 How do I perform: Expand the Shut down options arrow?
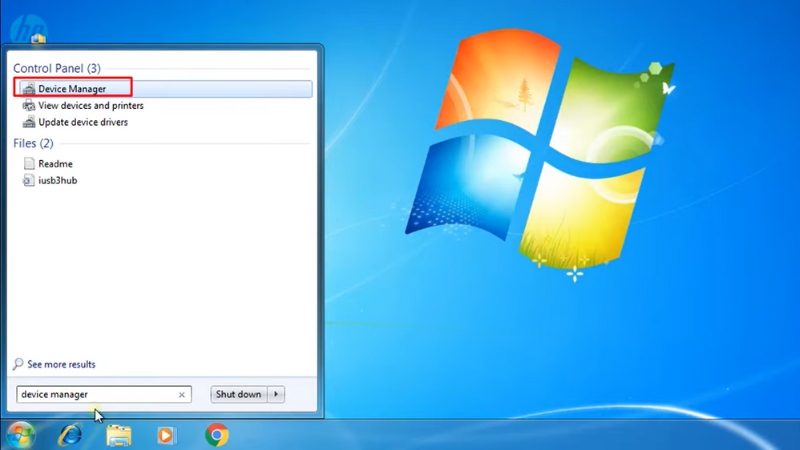click(276, 394)
